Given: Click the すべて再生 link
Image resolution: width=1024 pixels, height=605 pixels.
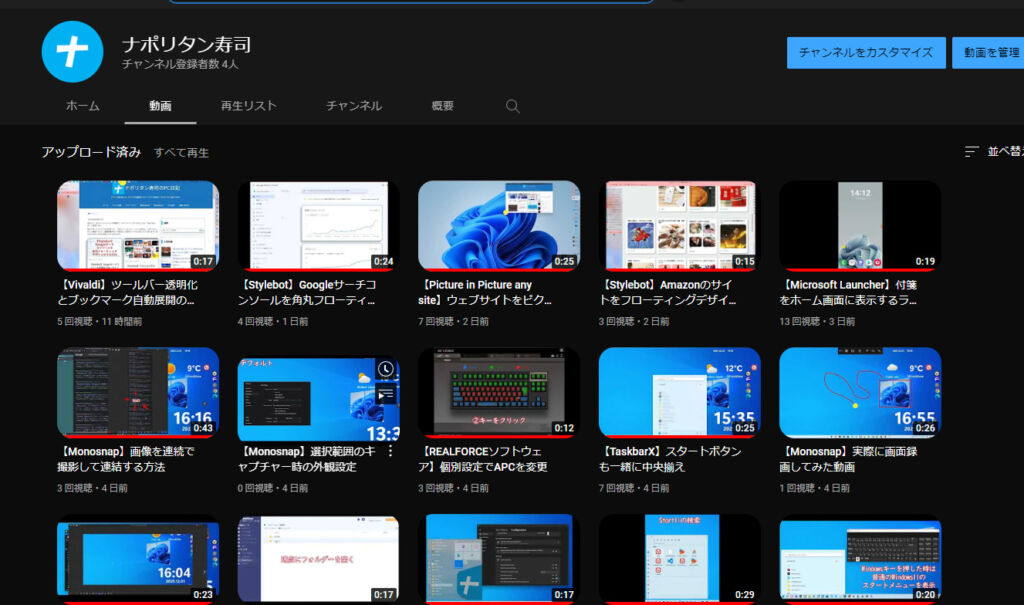Looking at the screenshot, I should point(182,152).
